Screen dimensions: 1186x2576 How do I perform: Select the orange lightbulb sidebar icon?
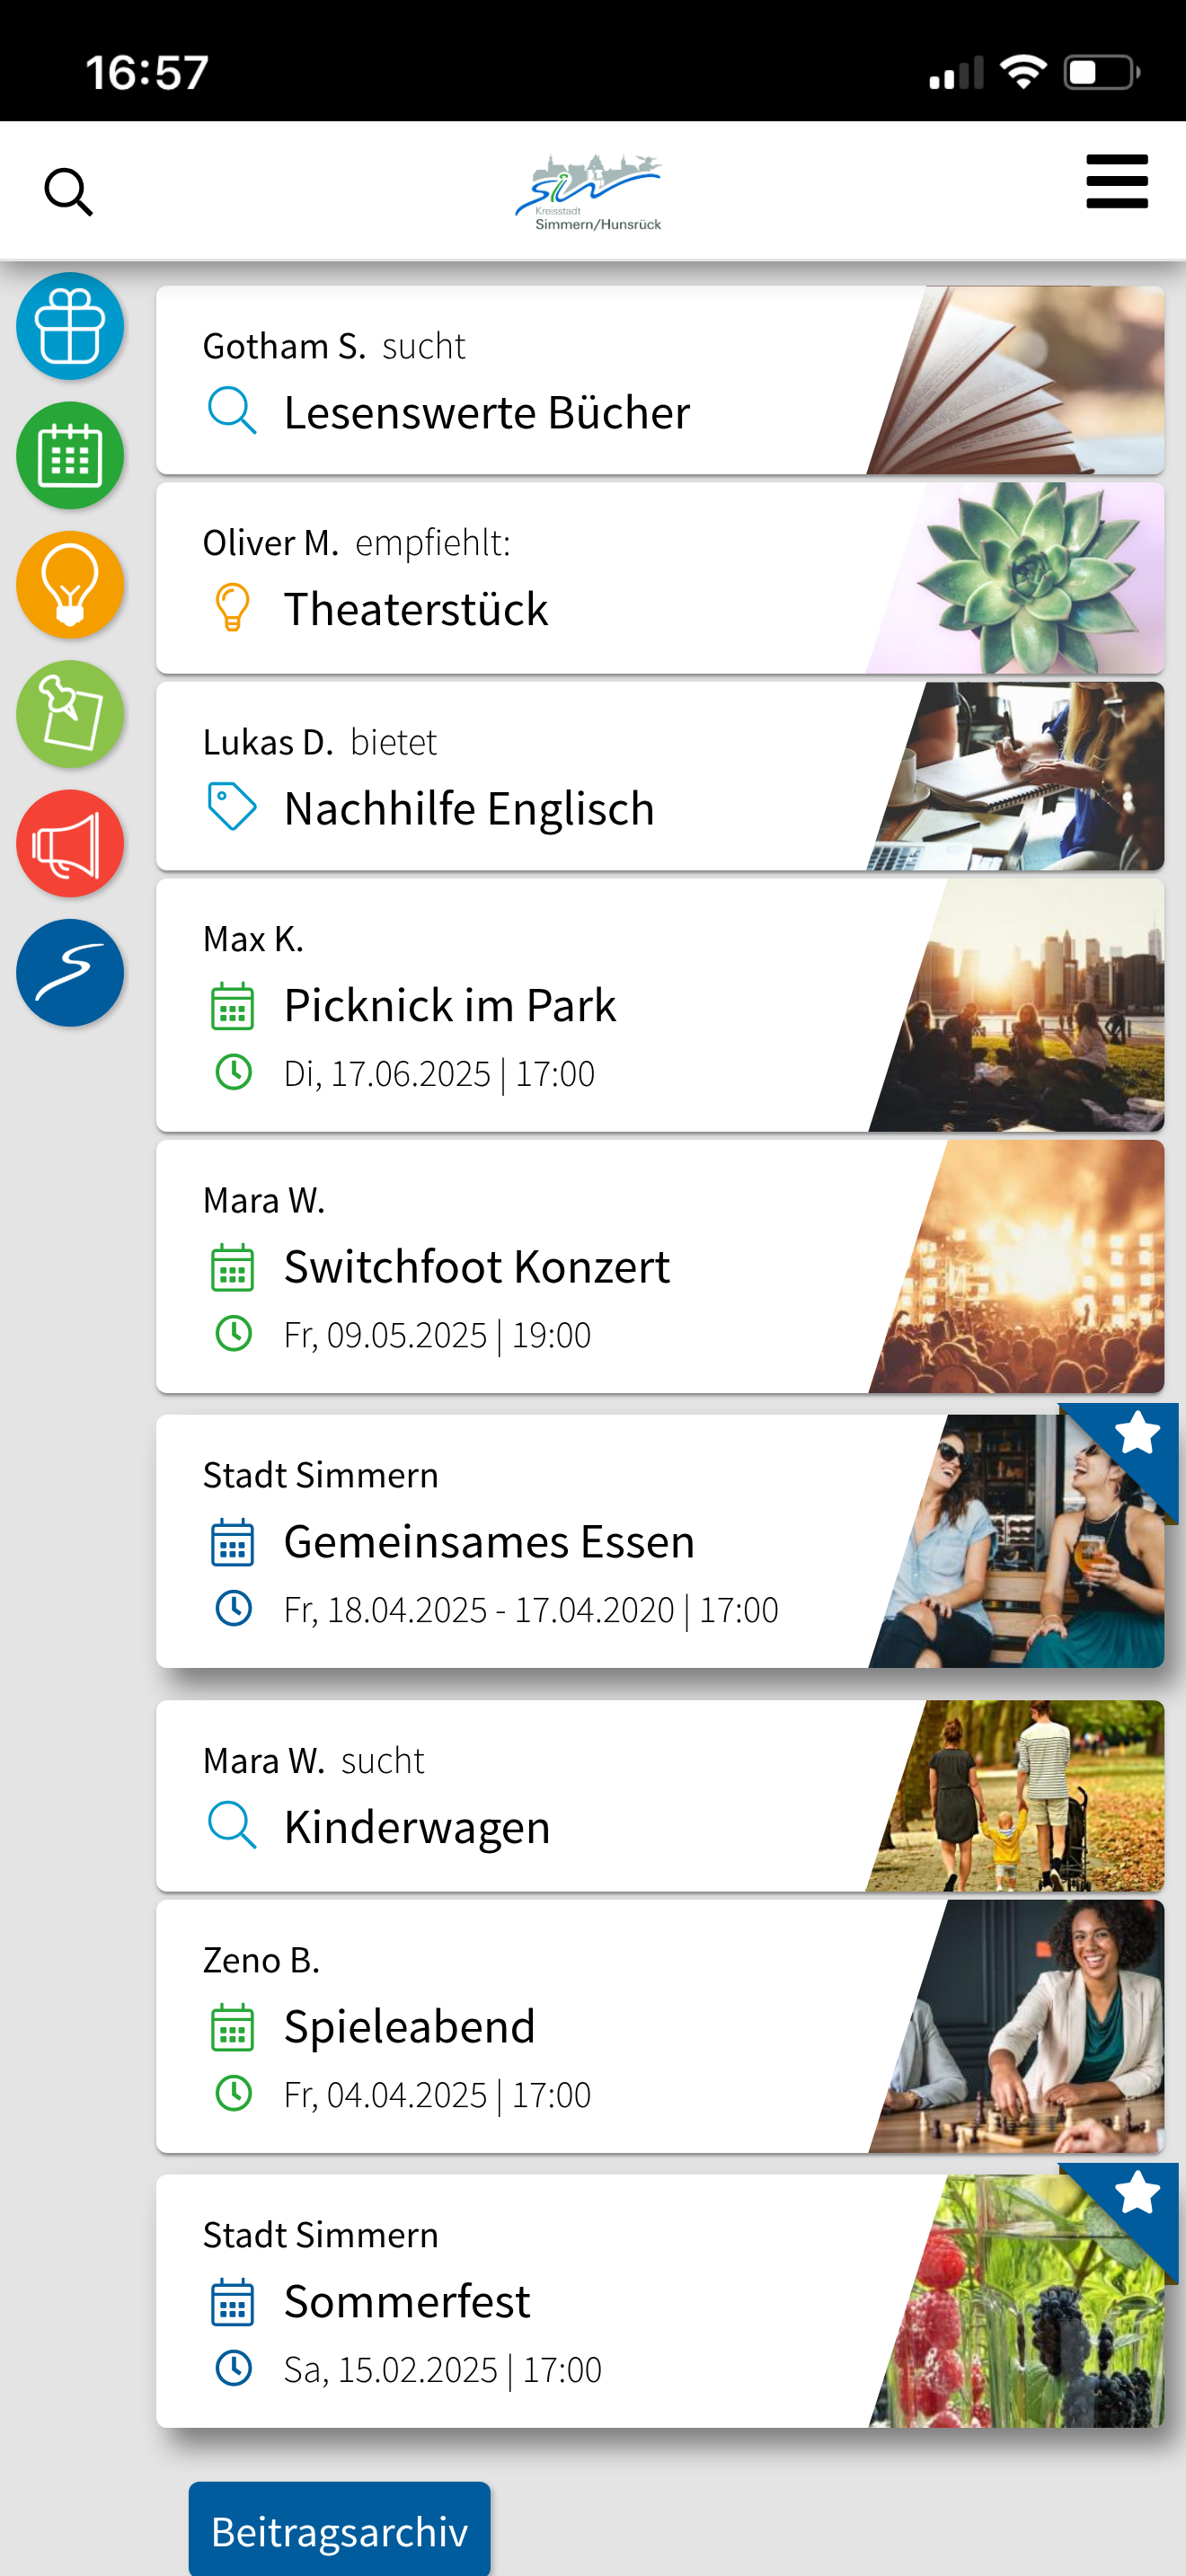[70, 585]
